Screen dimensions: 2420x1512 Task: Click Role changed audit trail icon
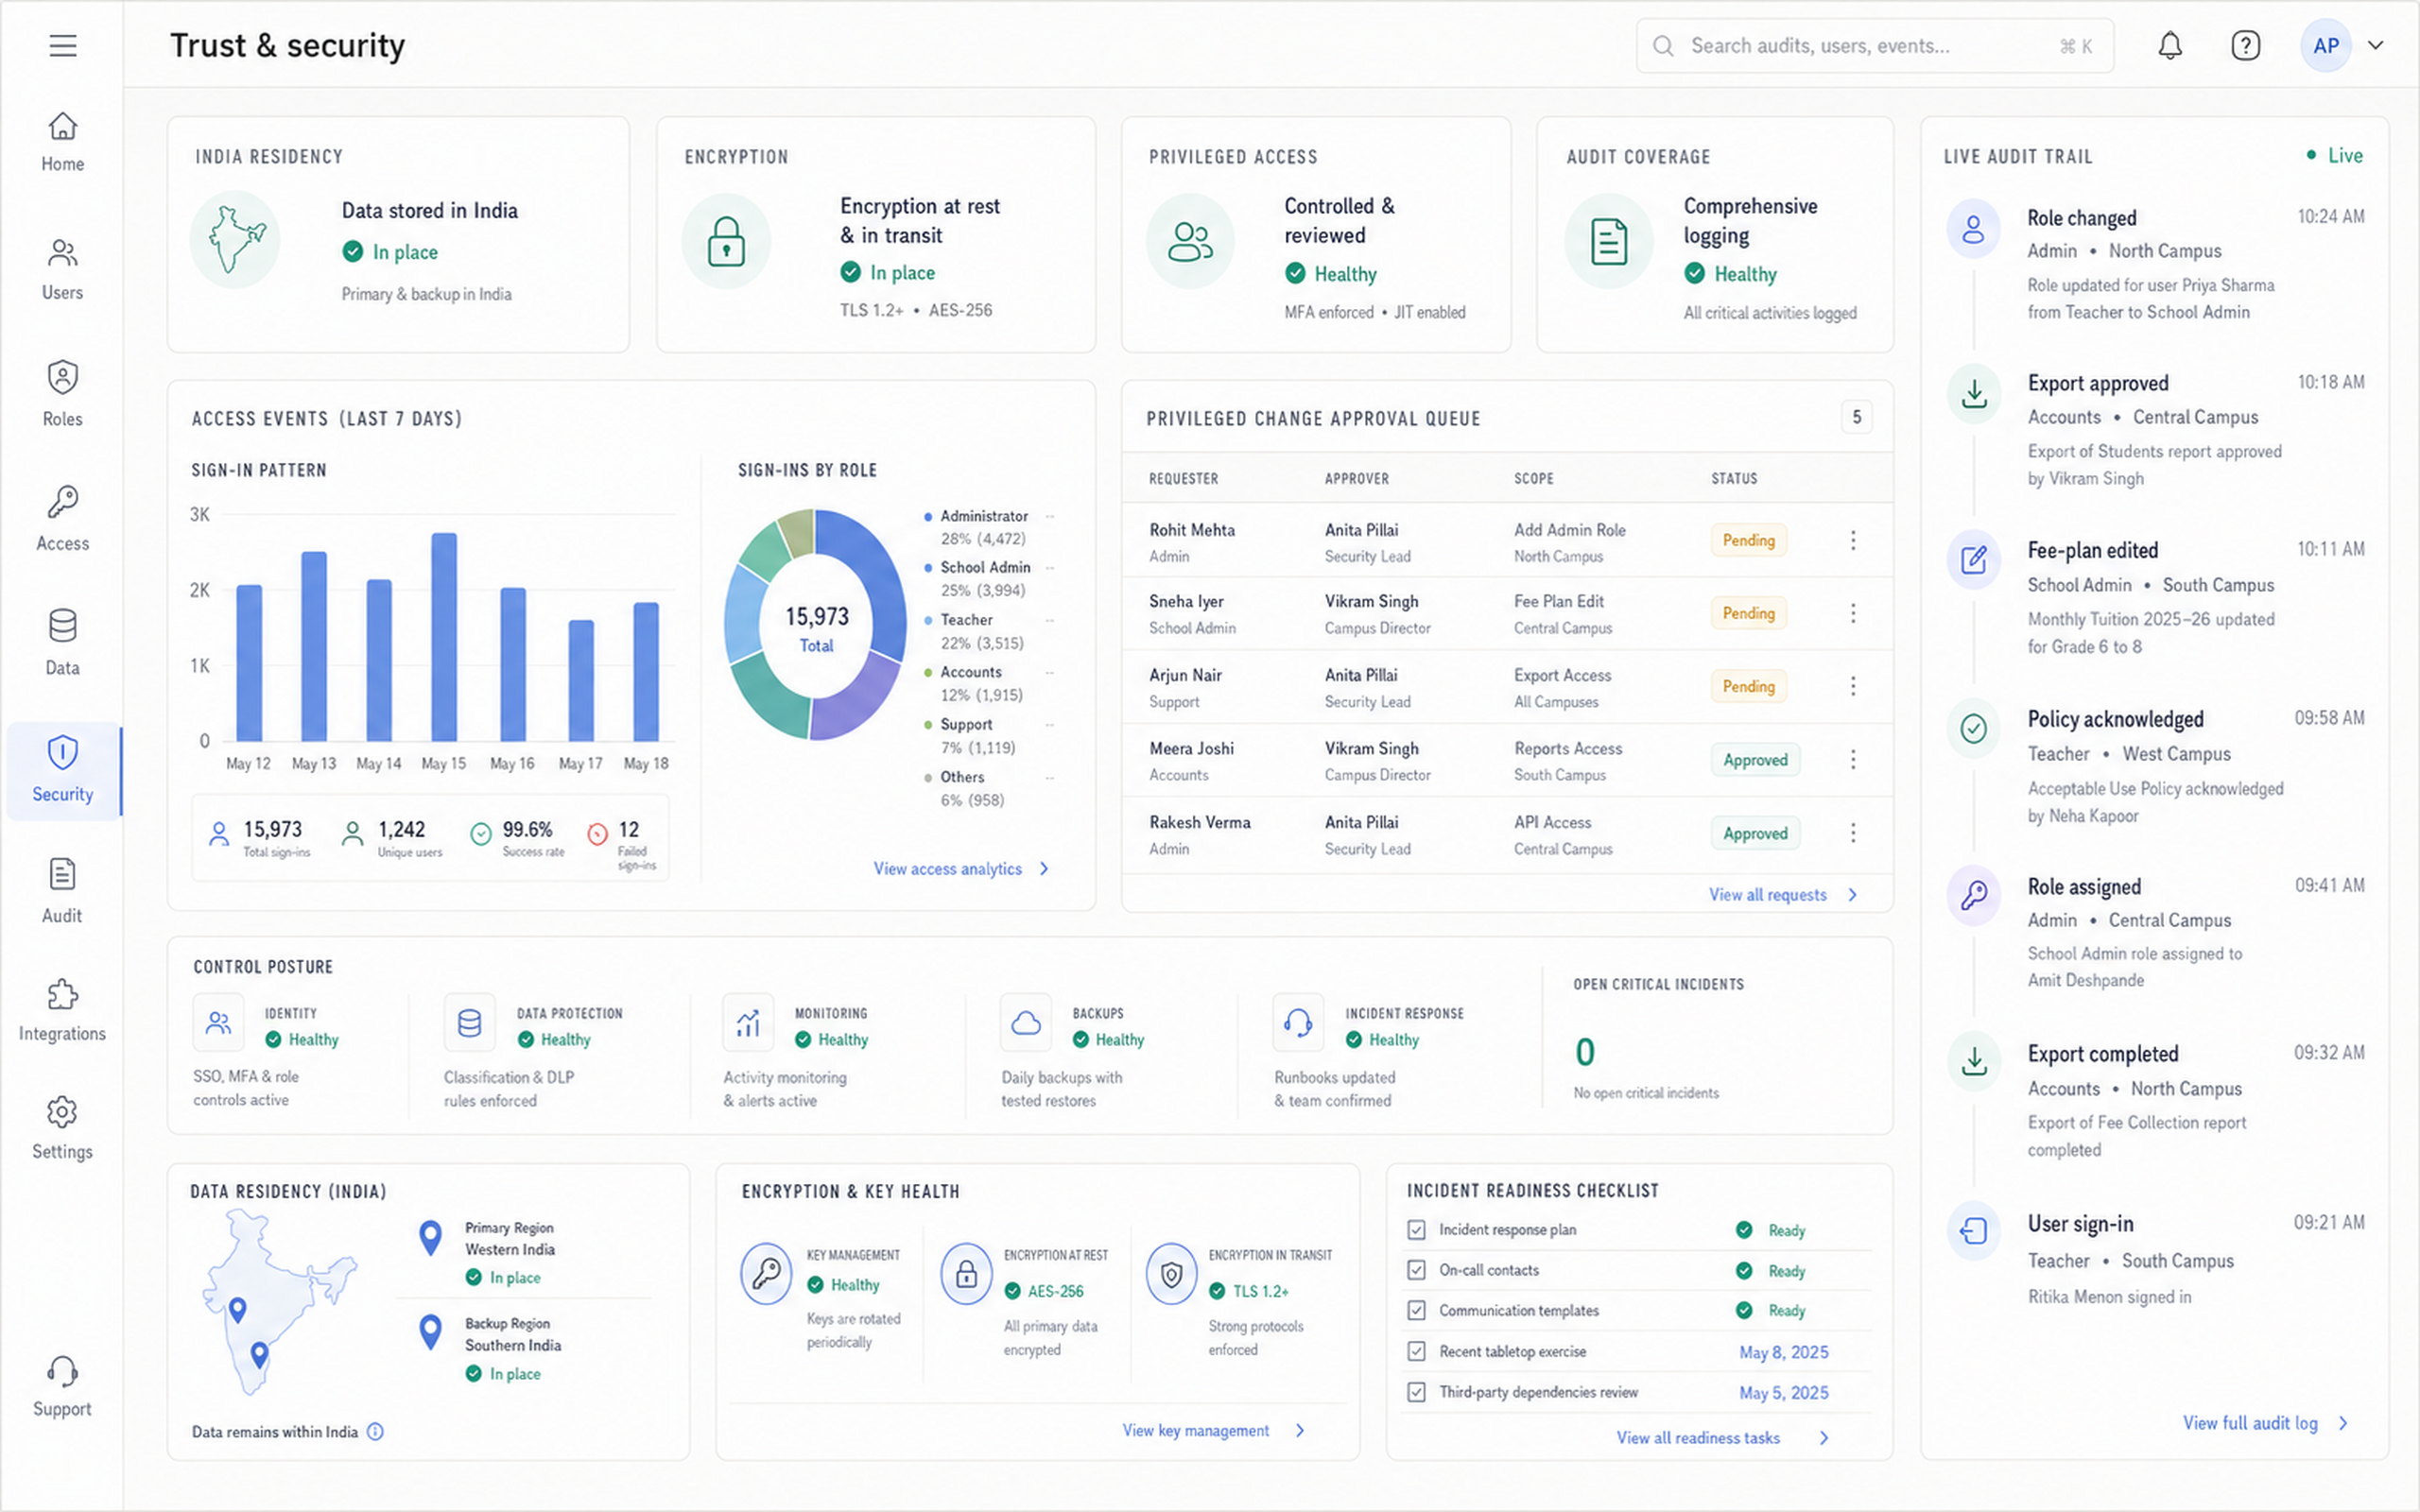[1973, 229]
